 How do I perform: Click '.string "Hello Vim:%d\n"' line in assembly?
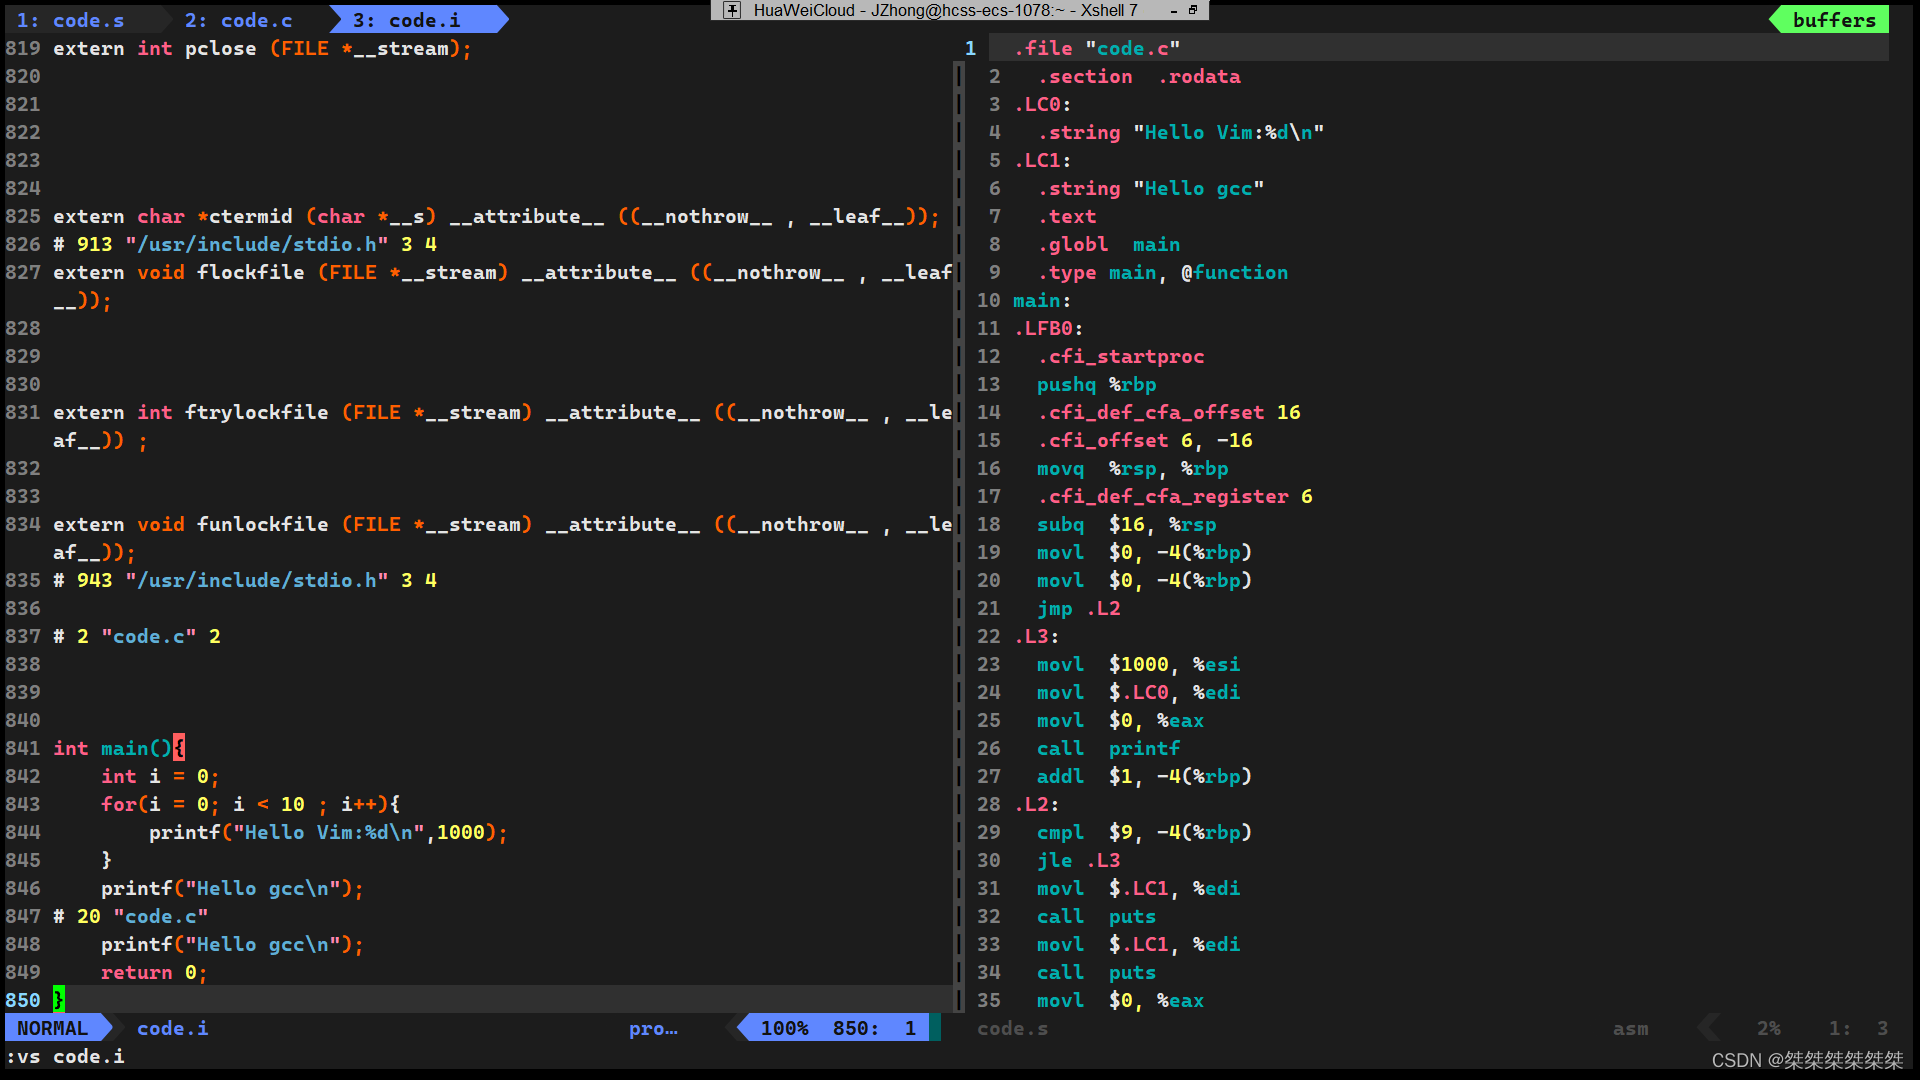(1181, 132)
